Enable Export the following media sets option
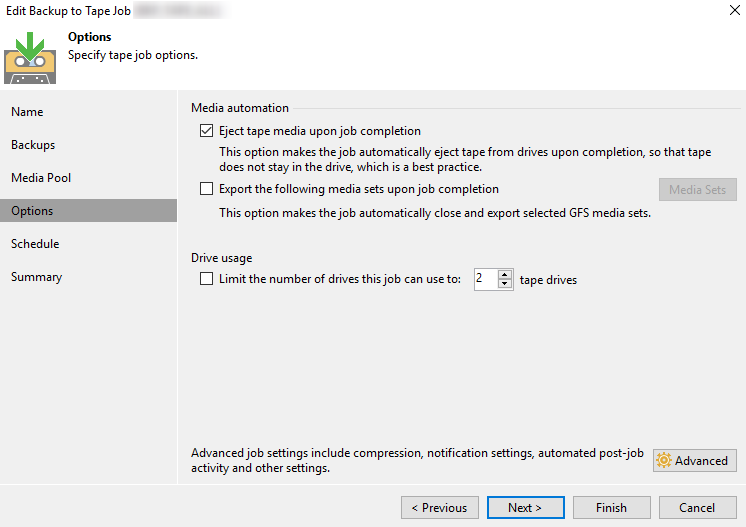Image resolution: width=746 pixels, height=527 pixels. pos(207,189)
